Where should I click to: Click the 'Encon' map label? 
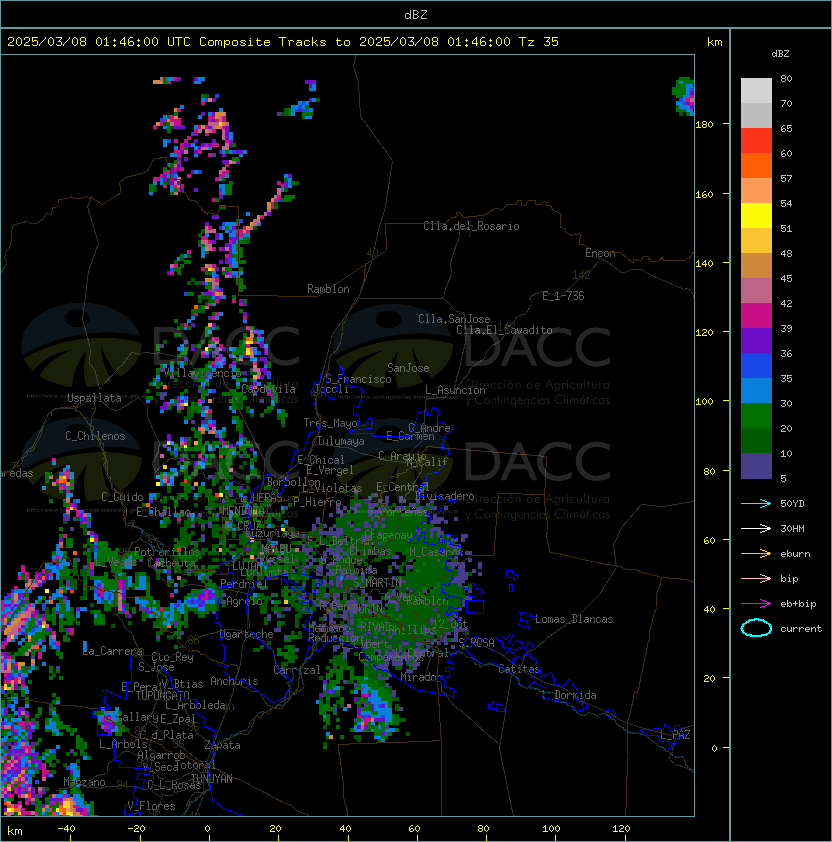pos(600,253)
